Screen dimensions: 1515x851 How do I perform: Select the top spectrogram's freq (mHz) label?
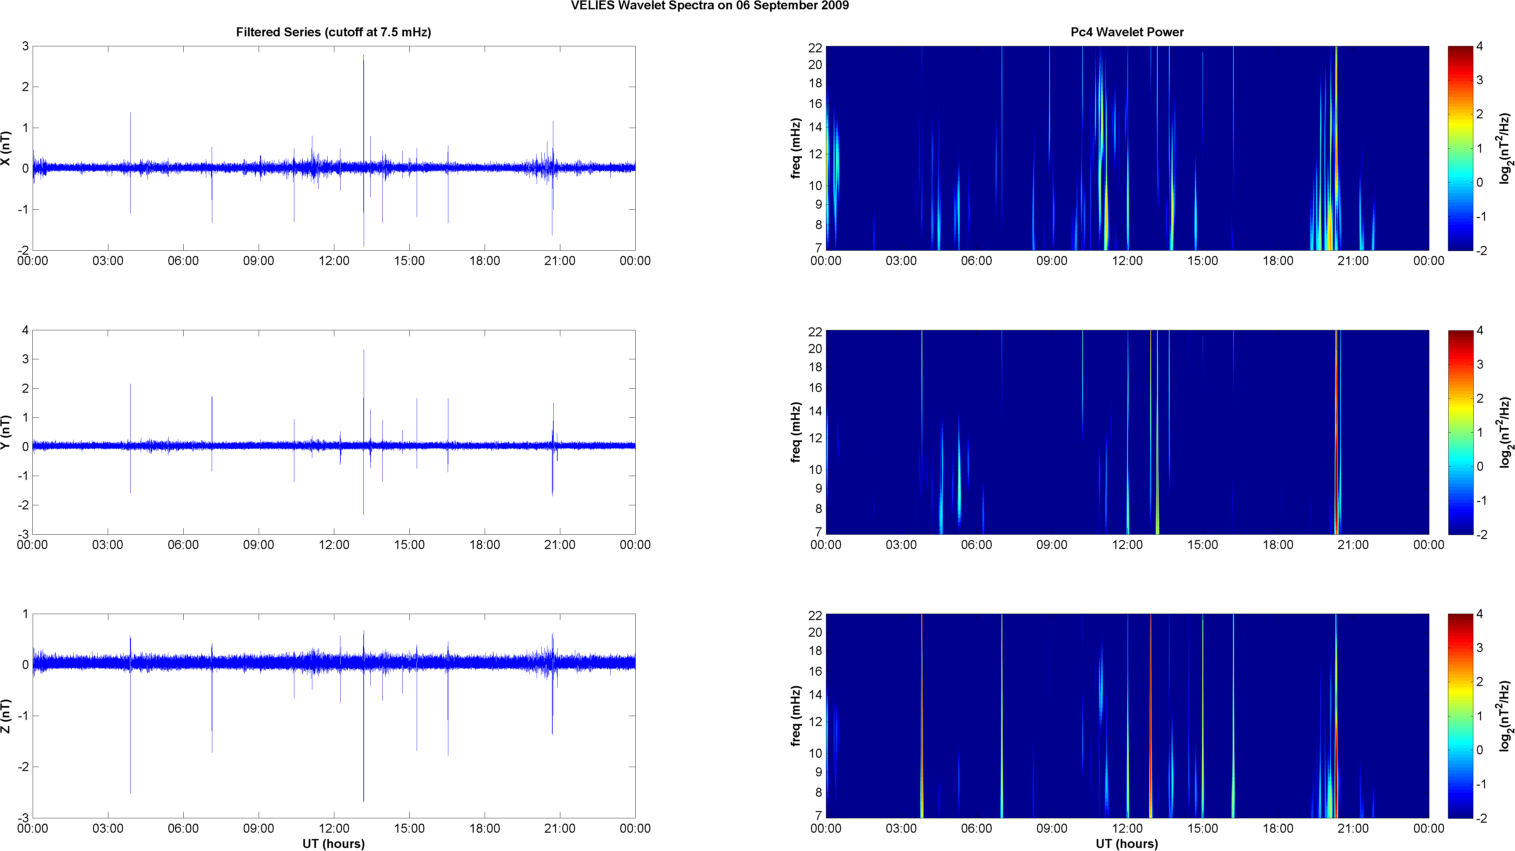(796, 148)
